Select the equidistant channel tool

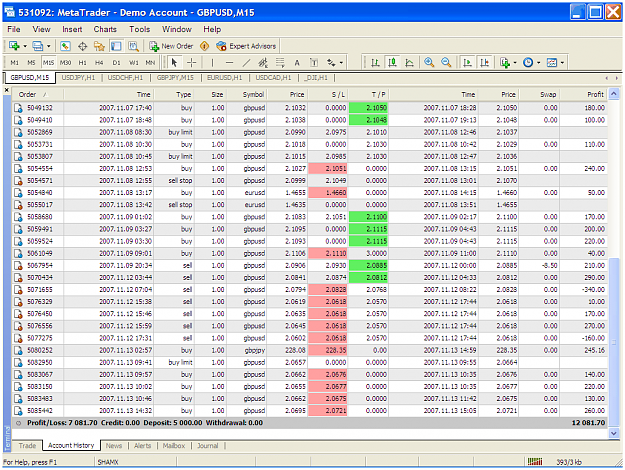pos(263,63)
